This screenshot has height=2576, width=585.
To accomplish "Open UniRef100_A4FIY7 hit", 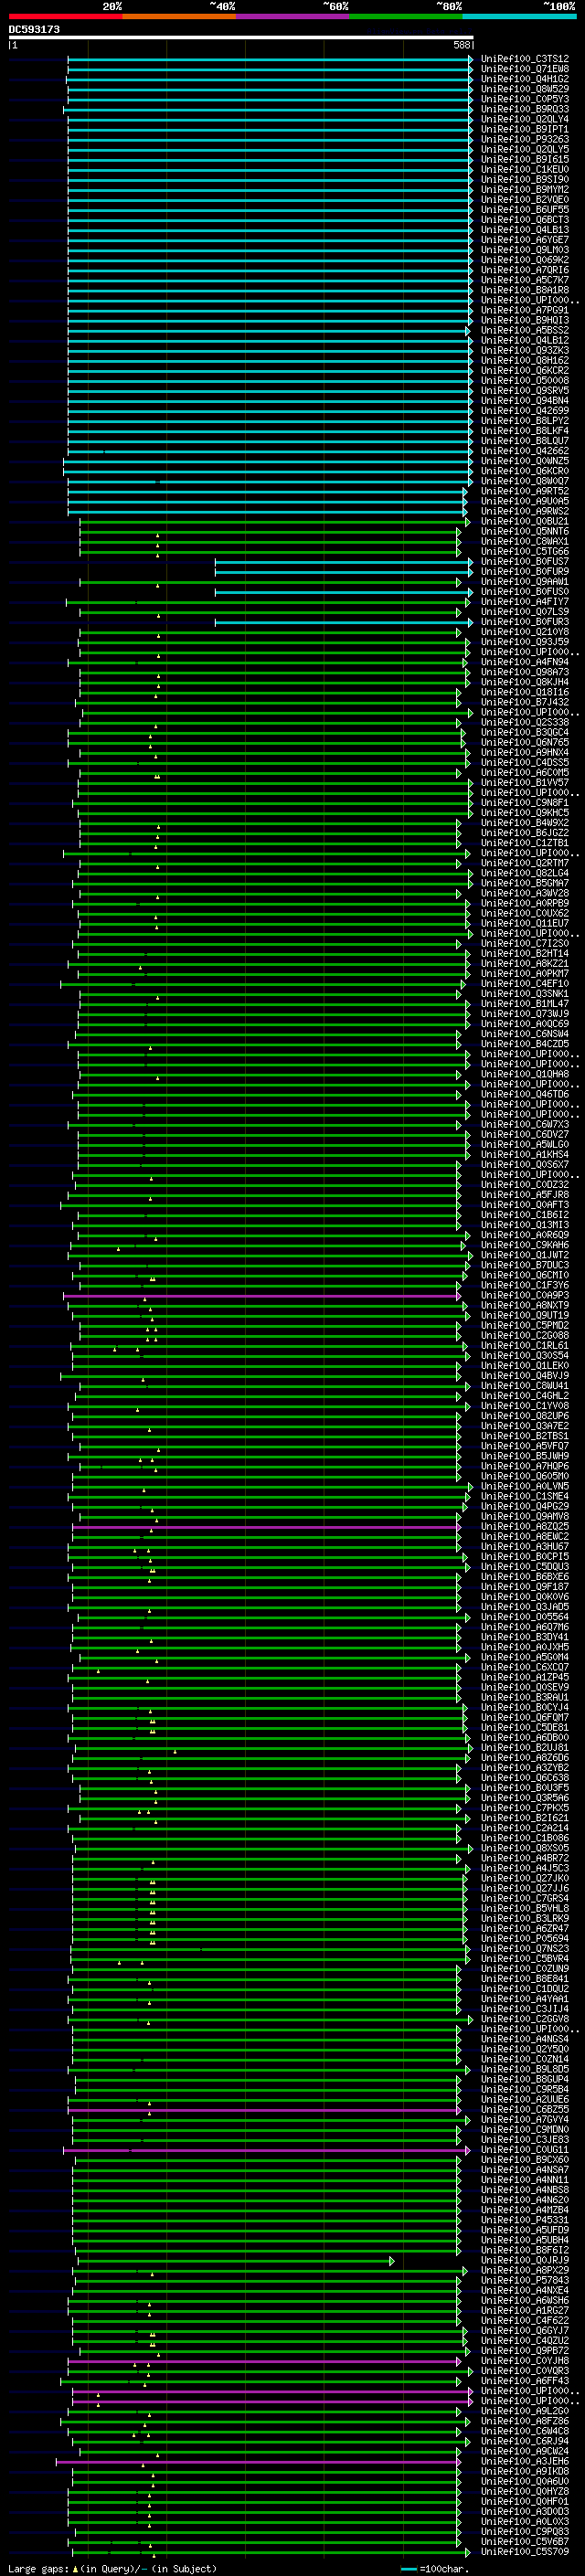I will point(525,601).
